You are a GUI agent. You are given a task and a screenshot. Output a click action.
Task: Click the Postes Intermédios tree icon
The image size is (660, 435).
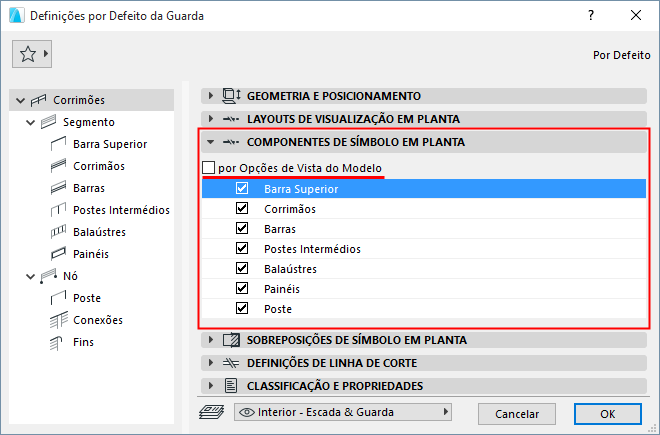(x=57, y=210)
